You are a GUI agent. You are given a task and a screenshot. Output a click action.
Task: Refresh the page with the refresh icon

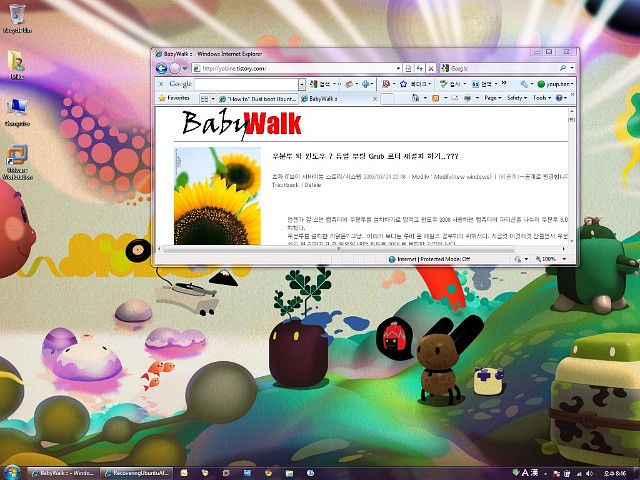coord(419,69)
